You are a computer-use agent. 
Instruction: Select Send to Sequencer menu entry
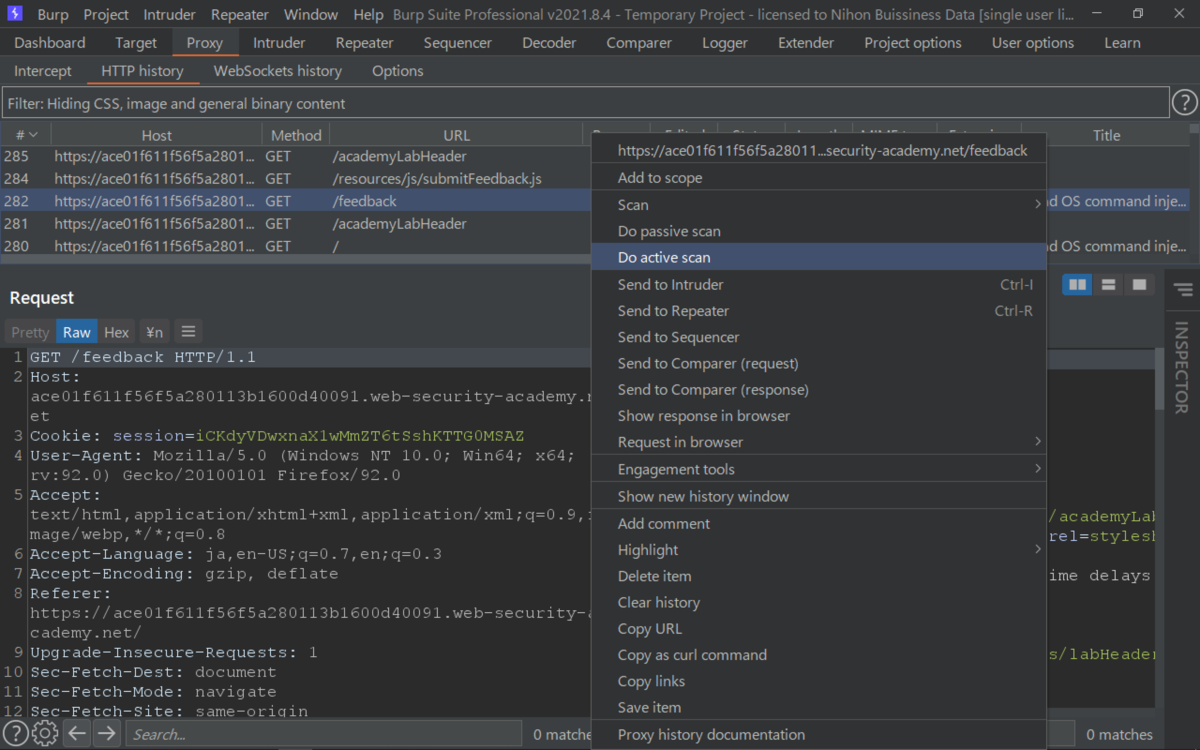coord(818,337)
